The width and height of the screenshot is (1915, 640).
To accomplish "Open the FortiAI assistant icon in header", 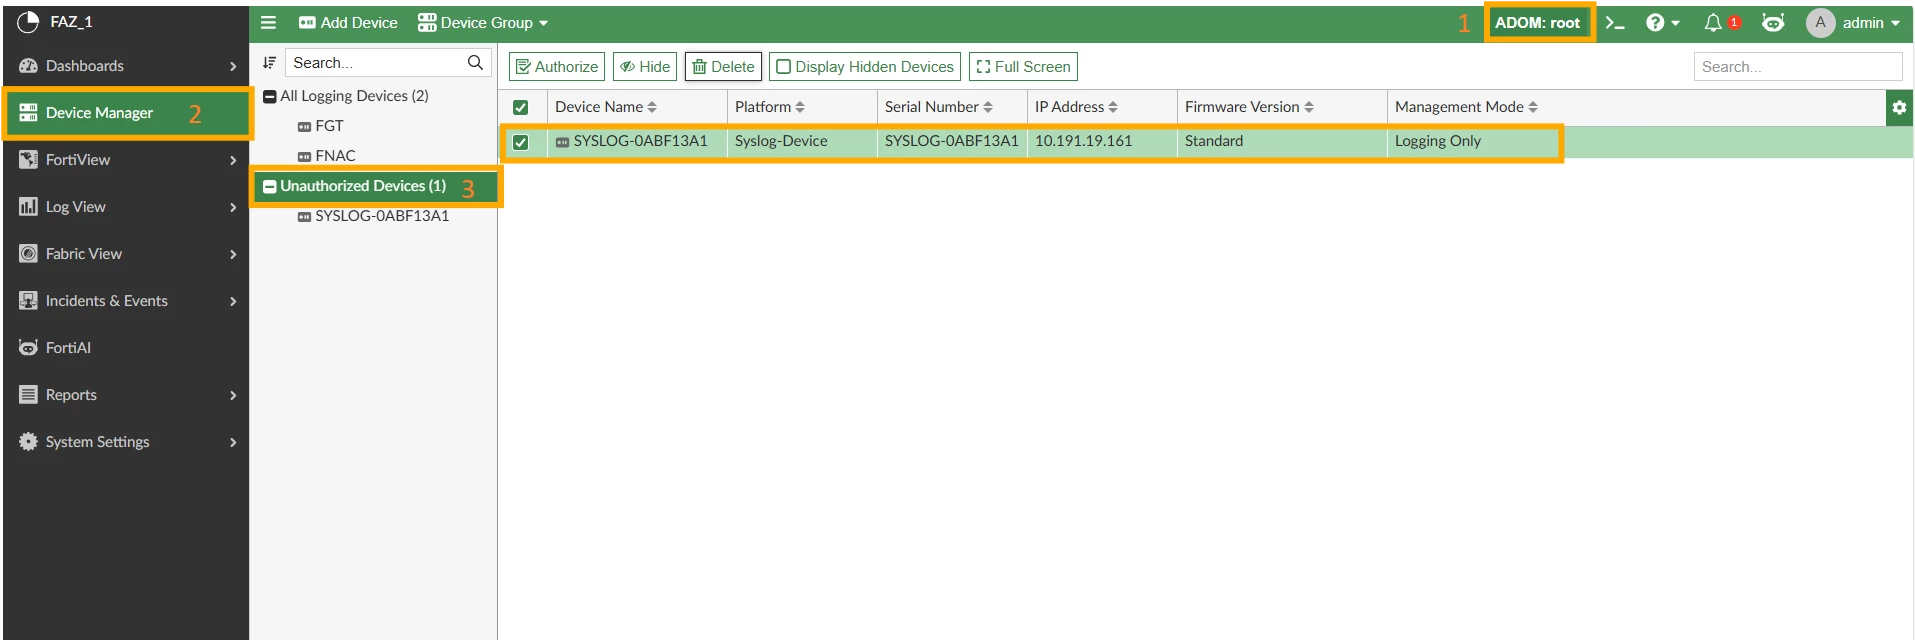I will [1773, 22].
